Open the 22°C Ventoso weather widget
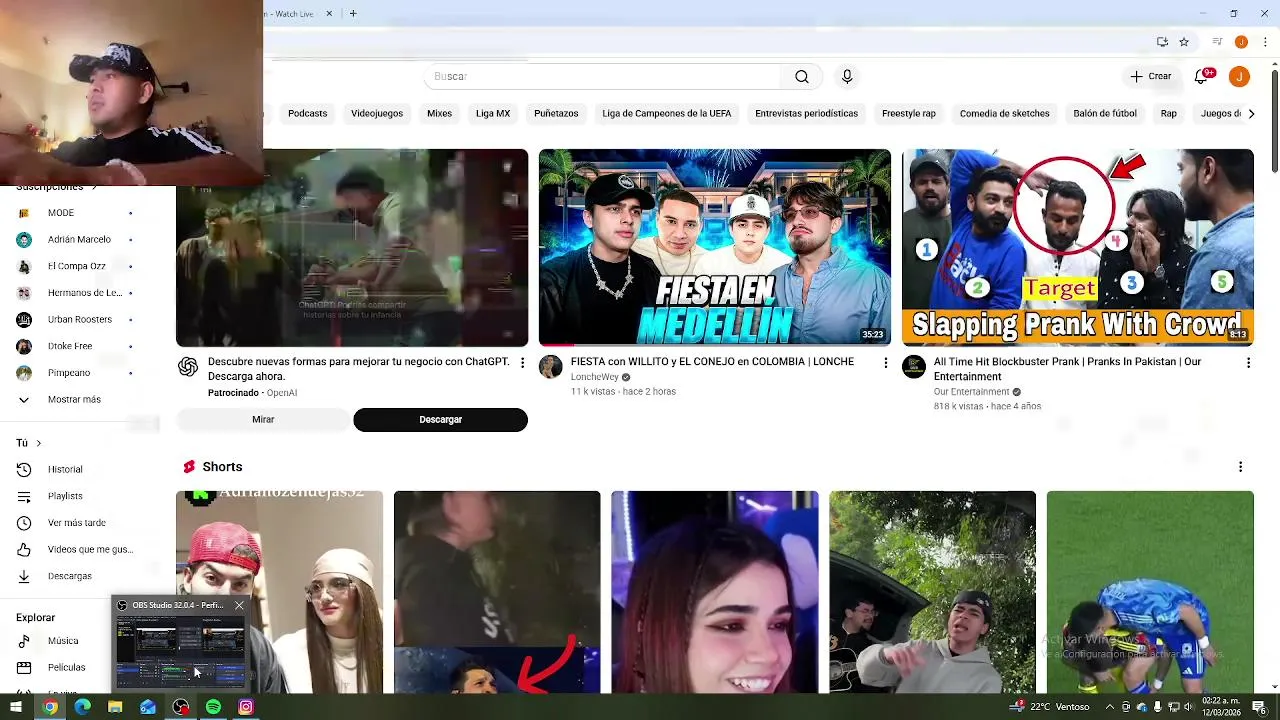This screenshot has width=1280, height=720. click(1050, 707)
